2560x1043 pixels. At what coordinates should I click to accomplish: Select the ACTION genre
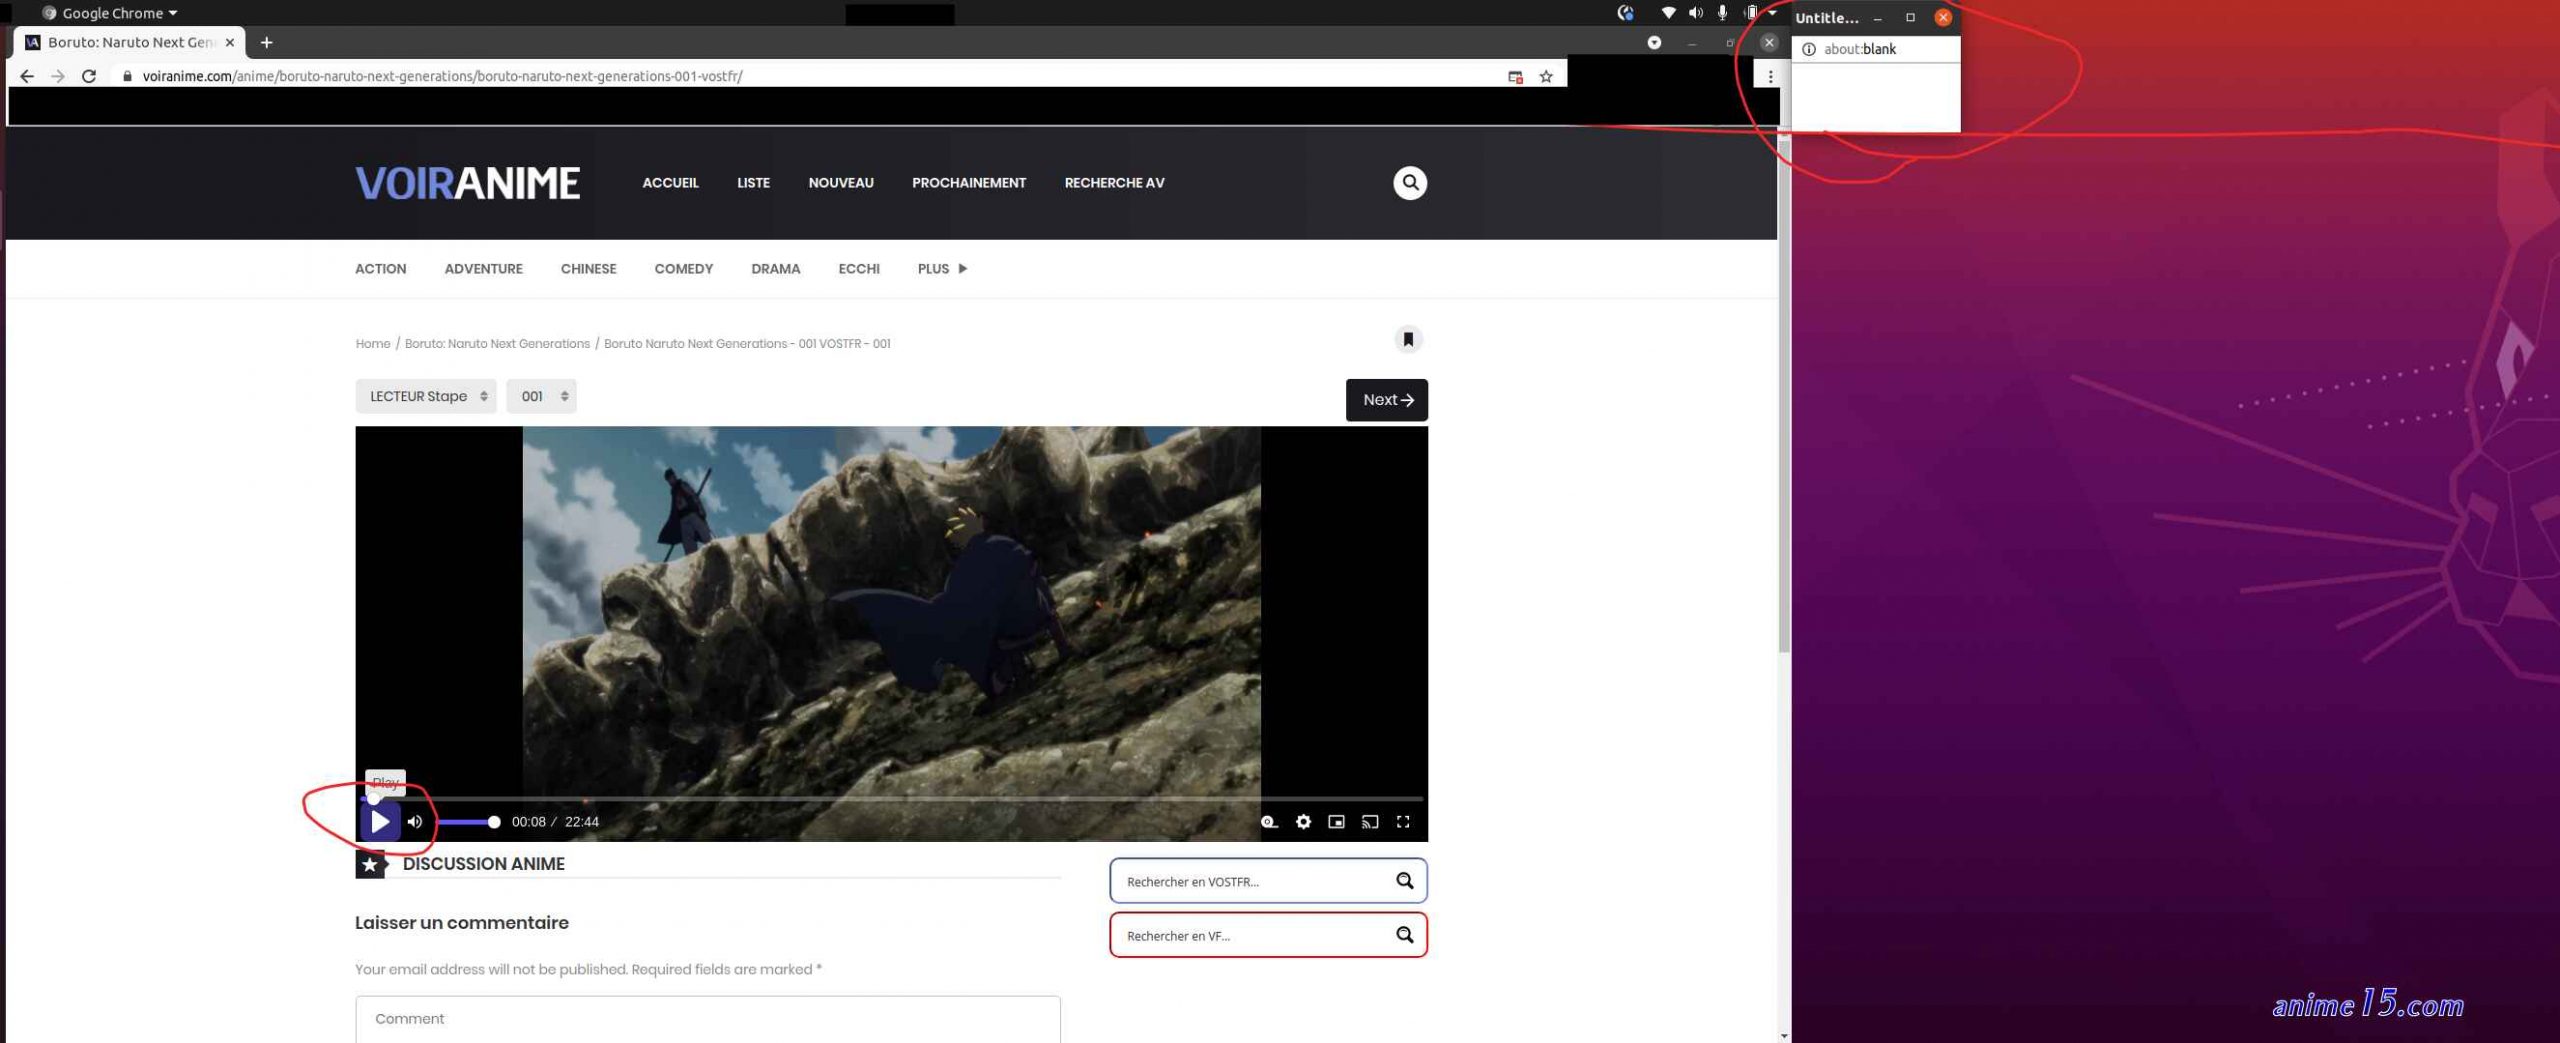[x=380, y=268]
